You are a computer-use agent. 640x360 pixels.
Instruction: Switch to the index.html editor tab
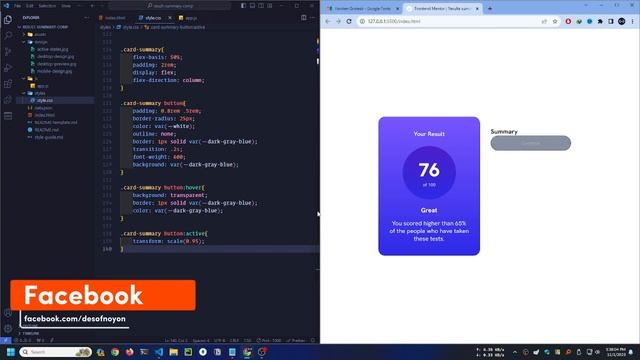point(112,18)
